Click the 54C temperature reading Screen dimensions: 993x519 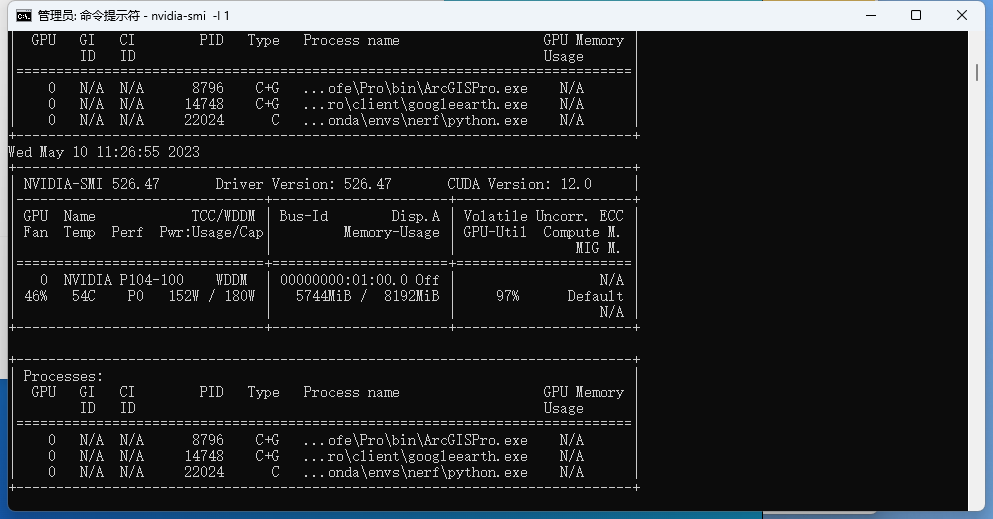click(x=83, y=296)
